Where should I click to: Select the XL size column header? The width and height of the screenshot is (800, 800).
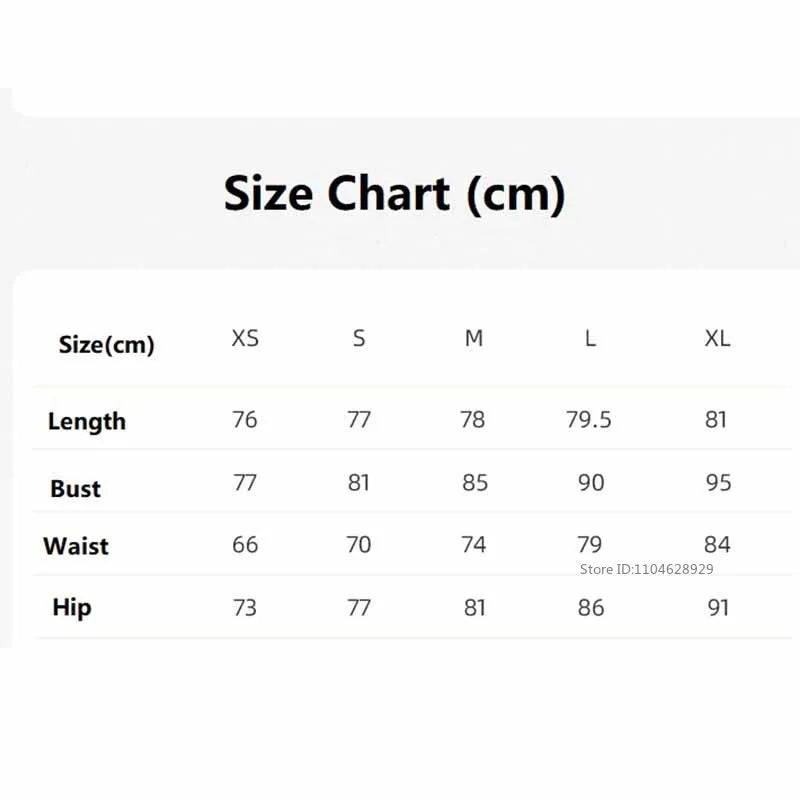point(717,338)
